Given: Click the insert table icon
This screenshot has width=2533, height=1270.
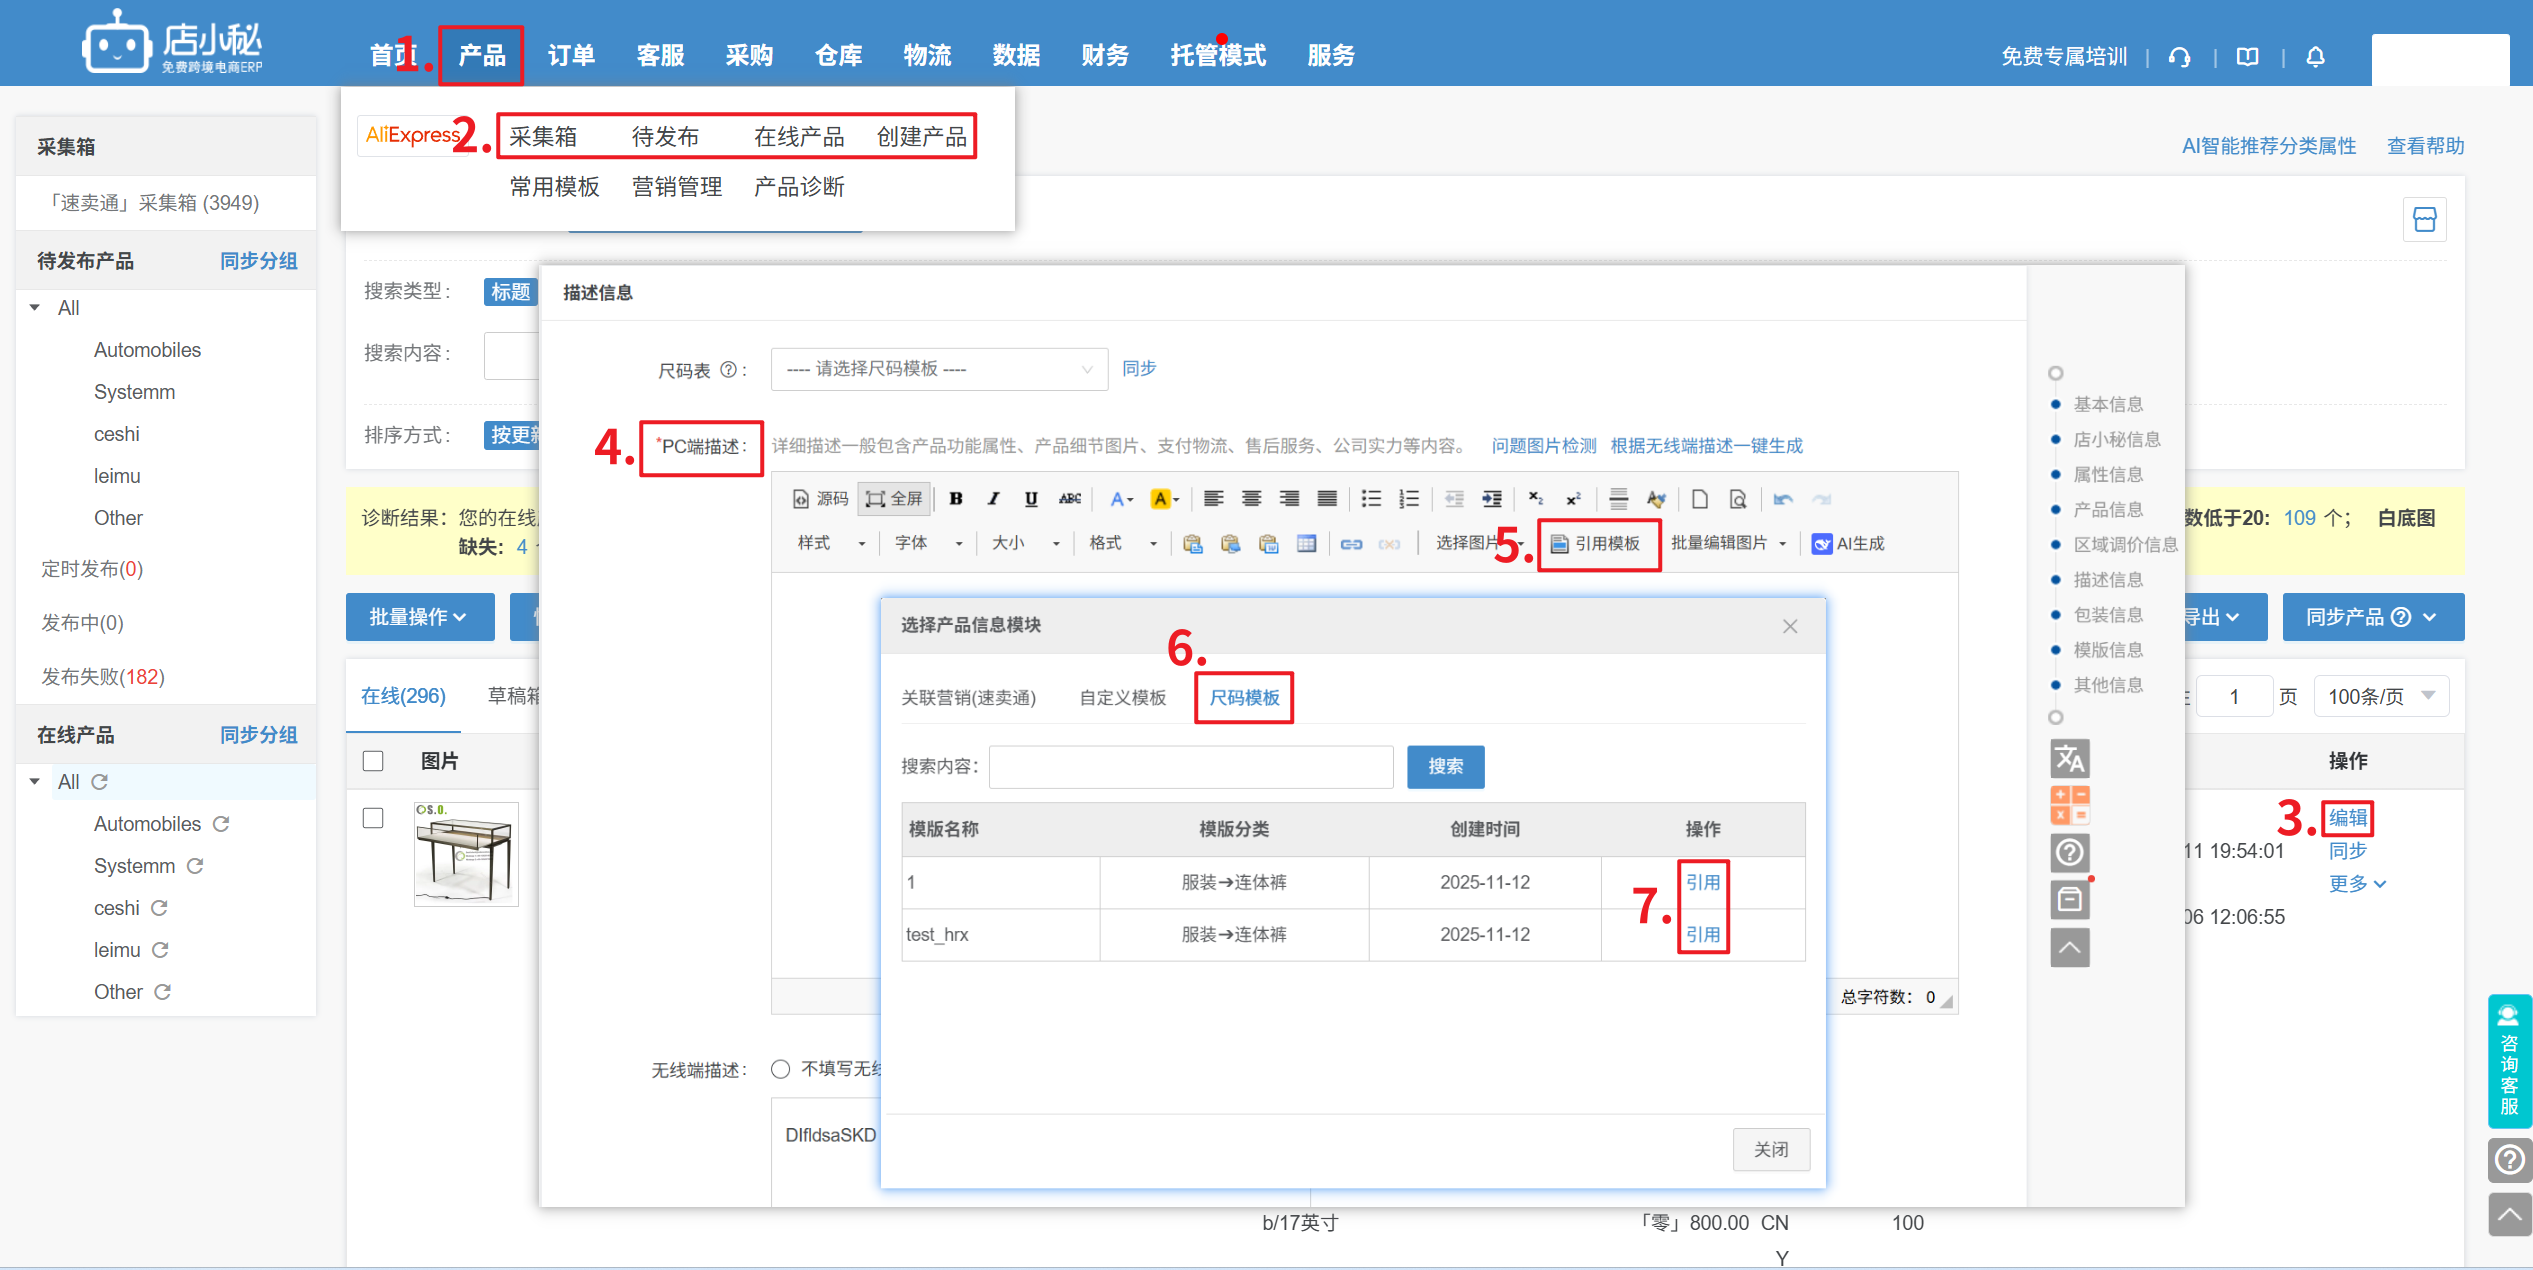Looking at the screenshot, I should (x=1306, y=544).
